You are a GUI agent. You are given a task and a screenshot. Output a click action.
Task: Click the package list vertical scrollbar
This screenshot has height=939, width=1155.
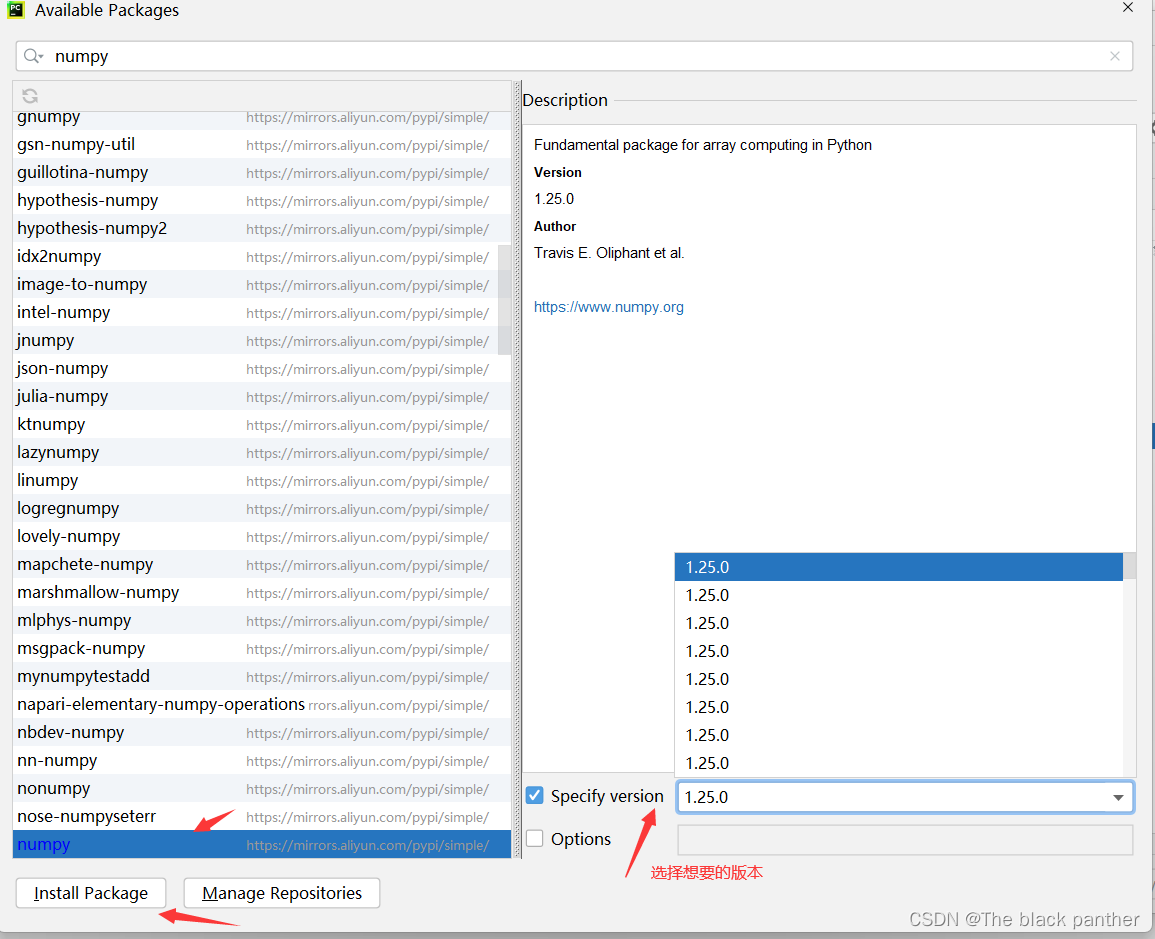pyautogui.click(x=504, y=300)
